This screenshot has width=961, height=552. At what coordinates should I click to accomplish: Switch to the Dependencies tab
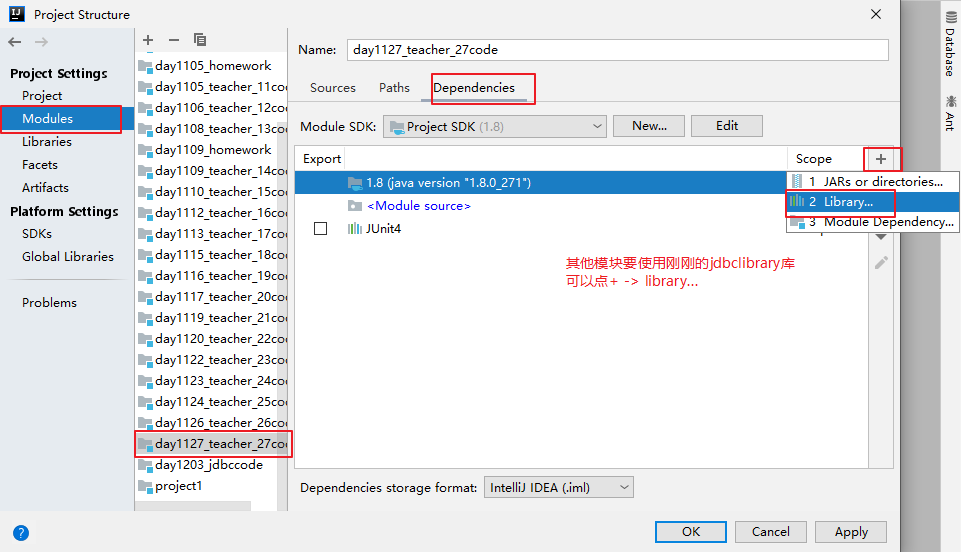click(474, 88)
